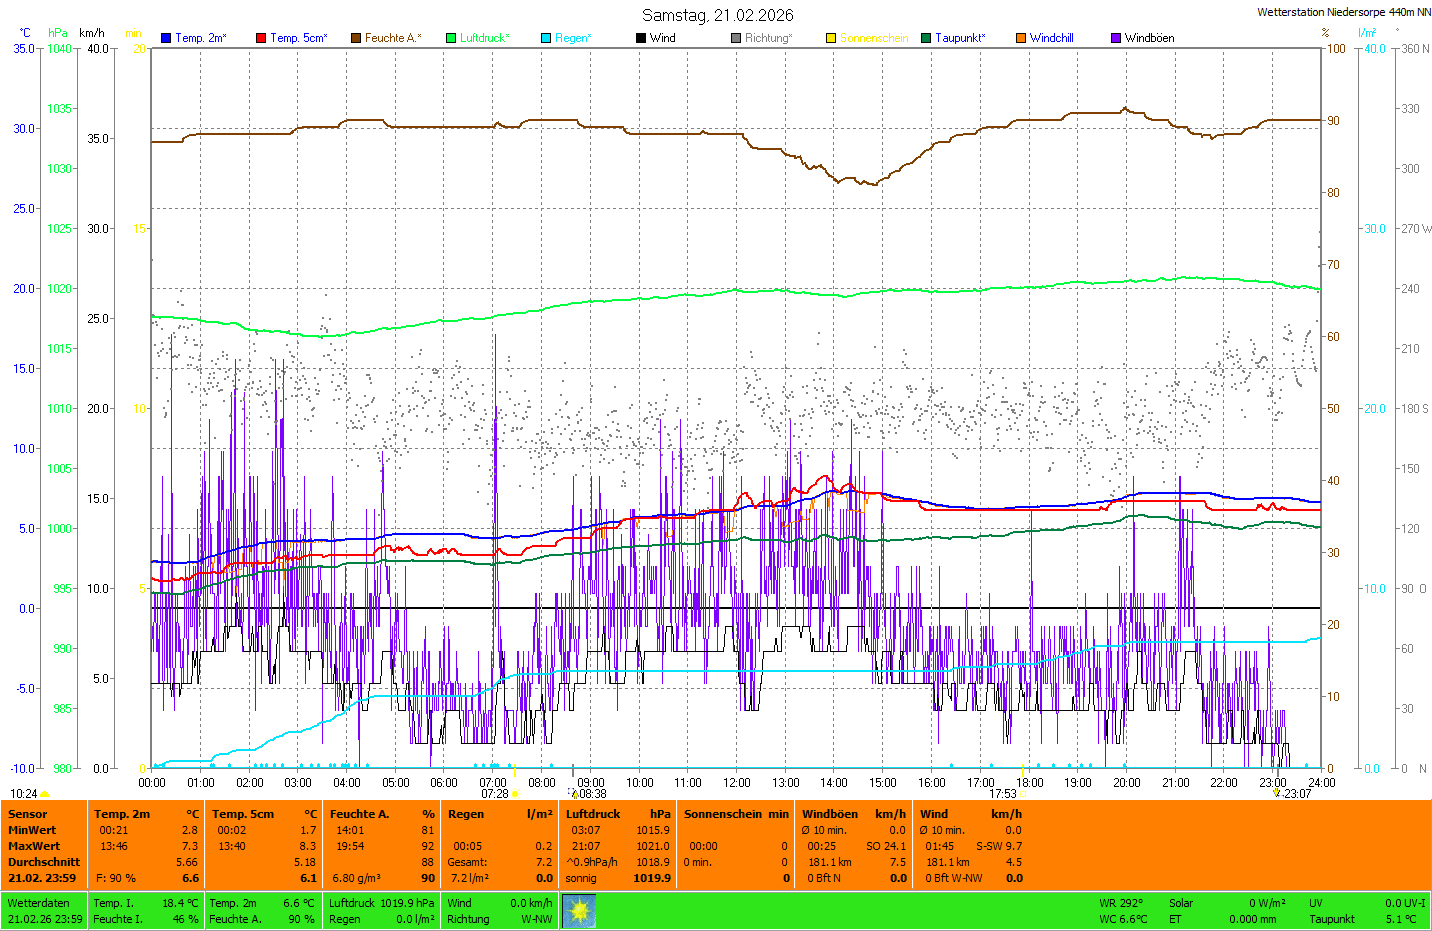This screenshot has width=1432, height=931.
Task: Click the sunrise marker at 07:28
Action: click(515, 794)
